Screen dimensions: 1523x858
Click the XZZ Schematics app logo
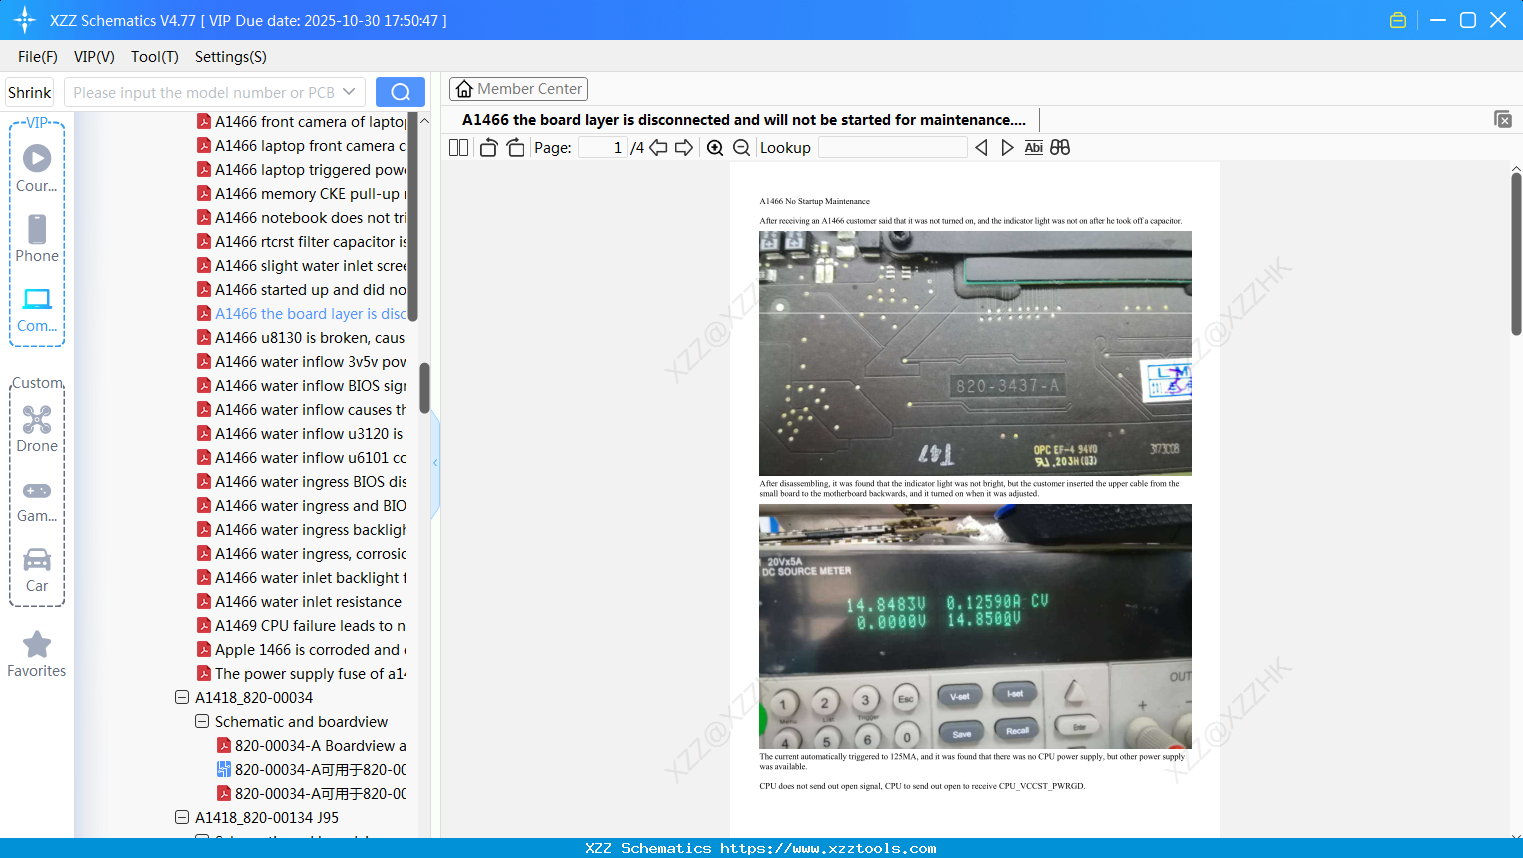click(x=25, y=20)
